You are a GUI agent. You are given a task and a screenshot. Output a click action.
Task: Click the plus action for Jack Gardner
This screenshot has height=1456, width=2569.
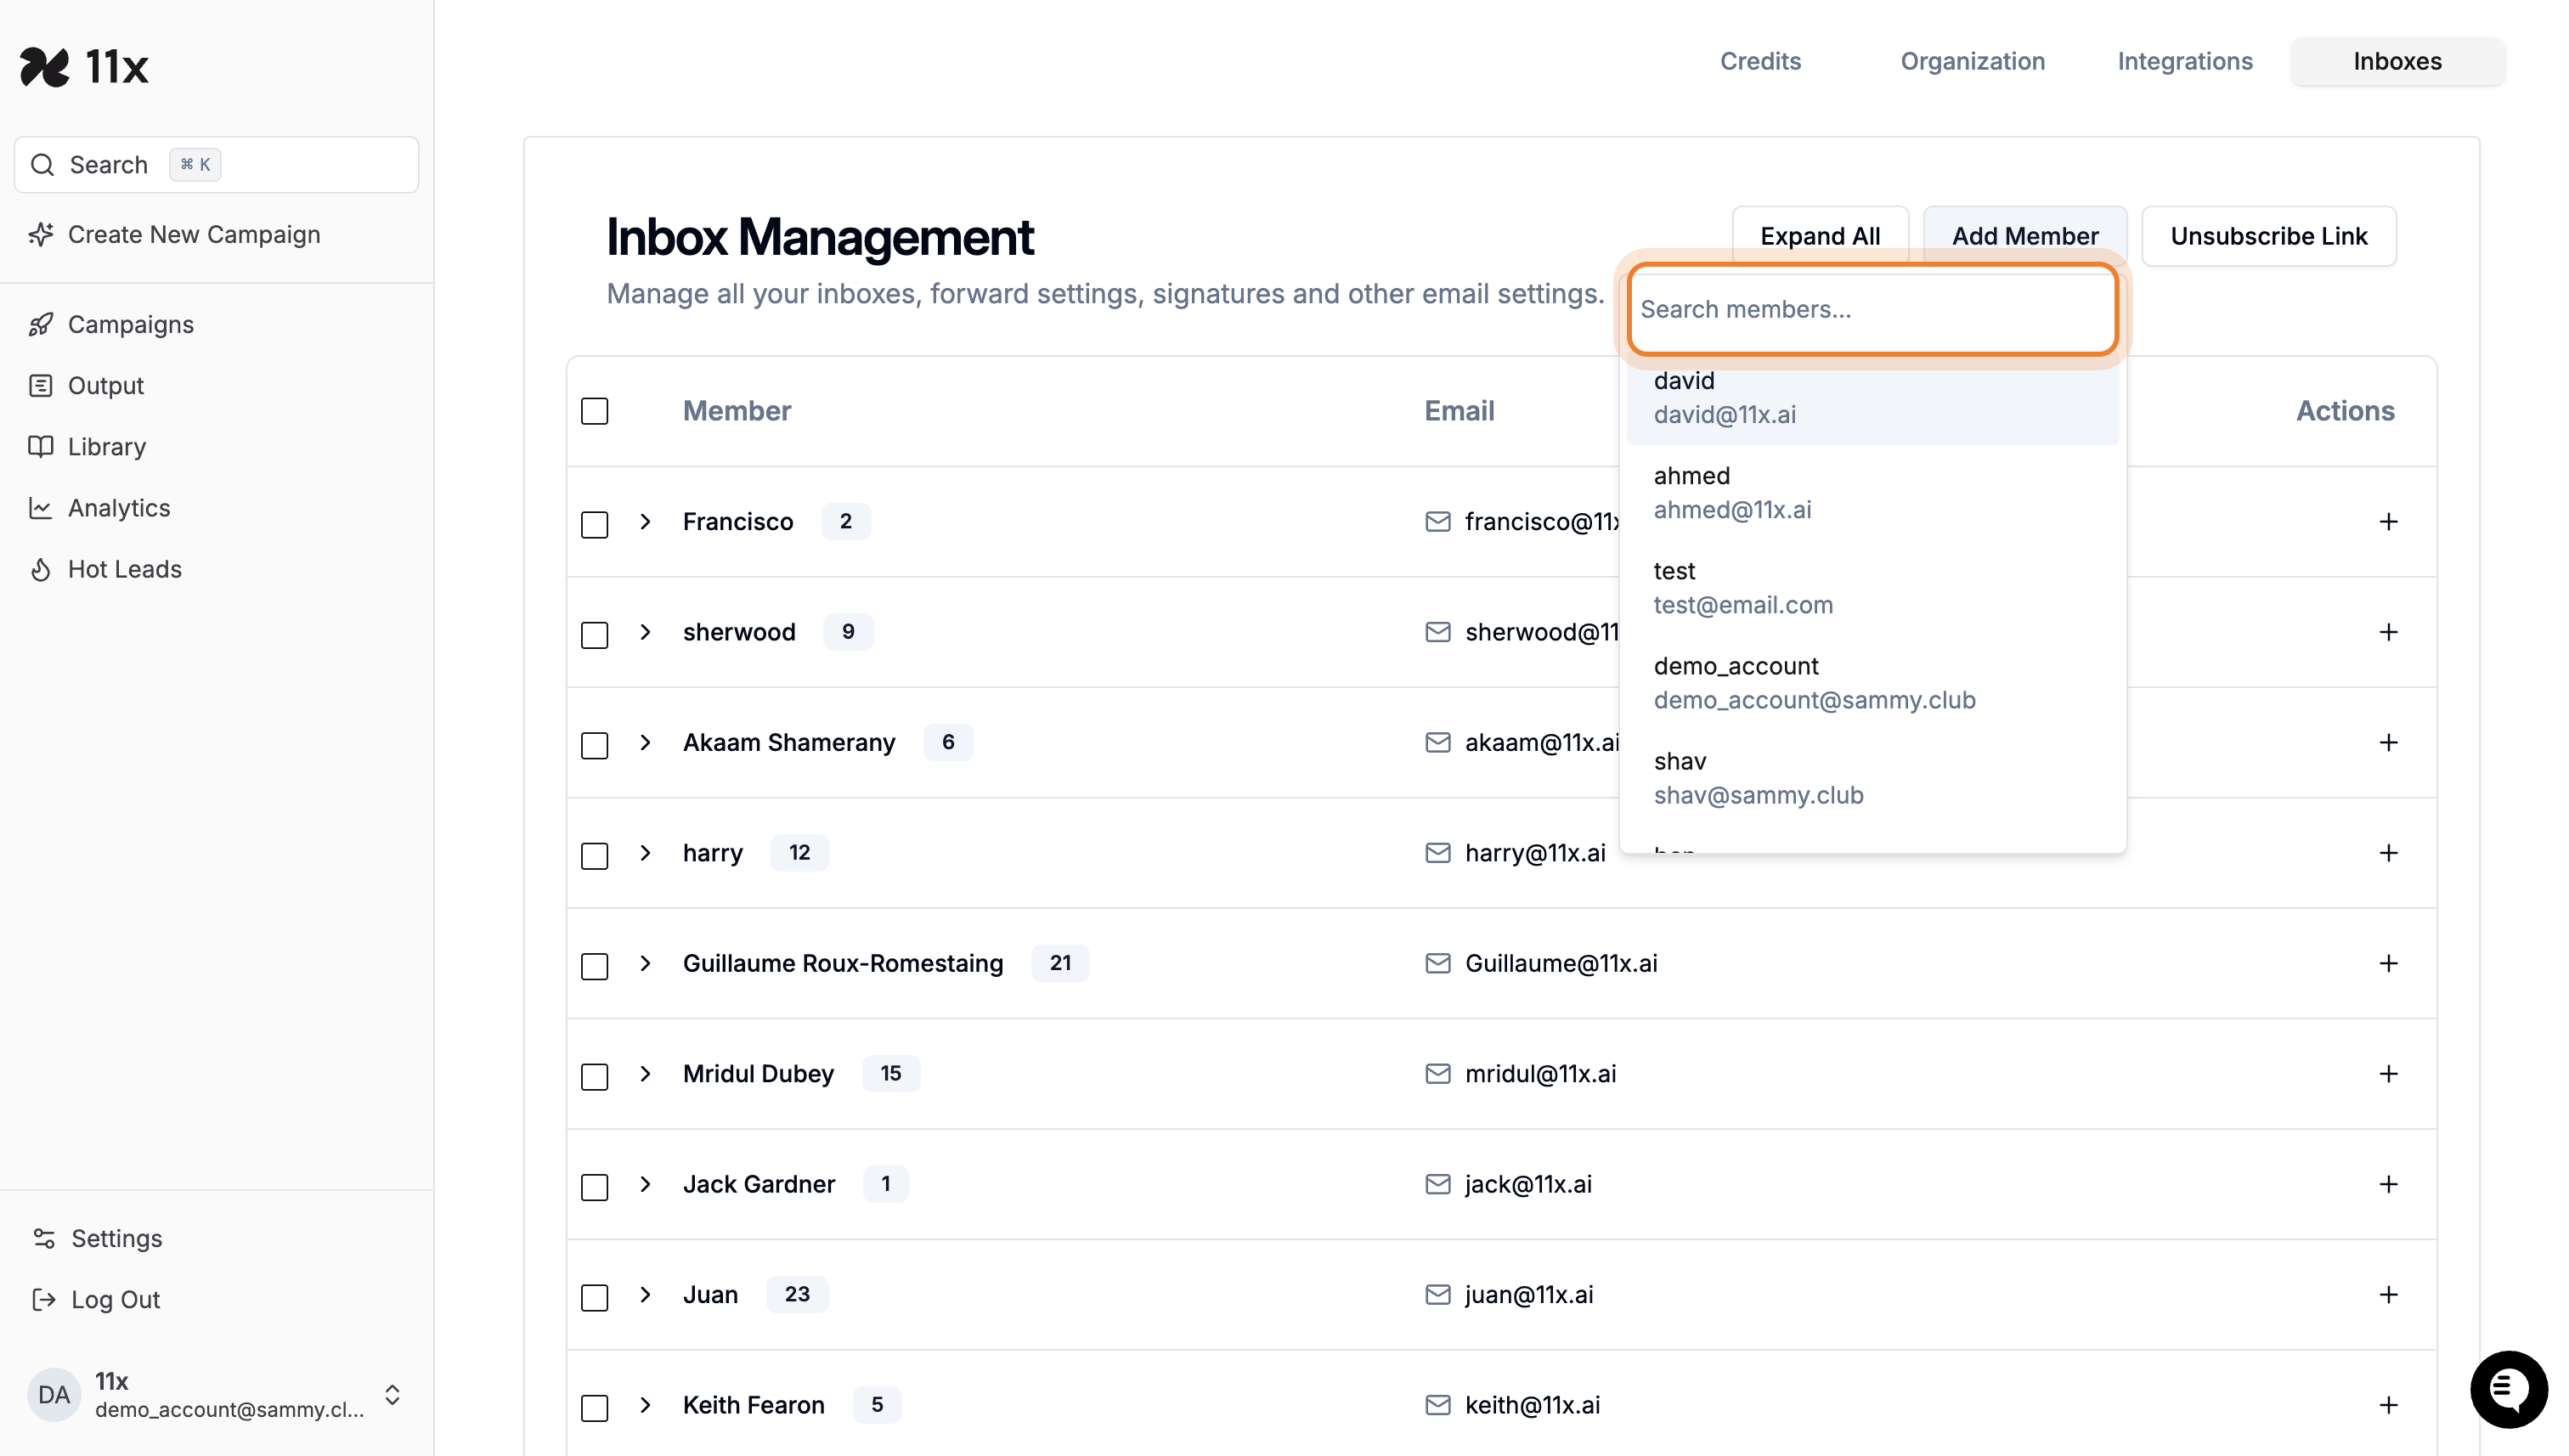coord(2388,1184)
